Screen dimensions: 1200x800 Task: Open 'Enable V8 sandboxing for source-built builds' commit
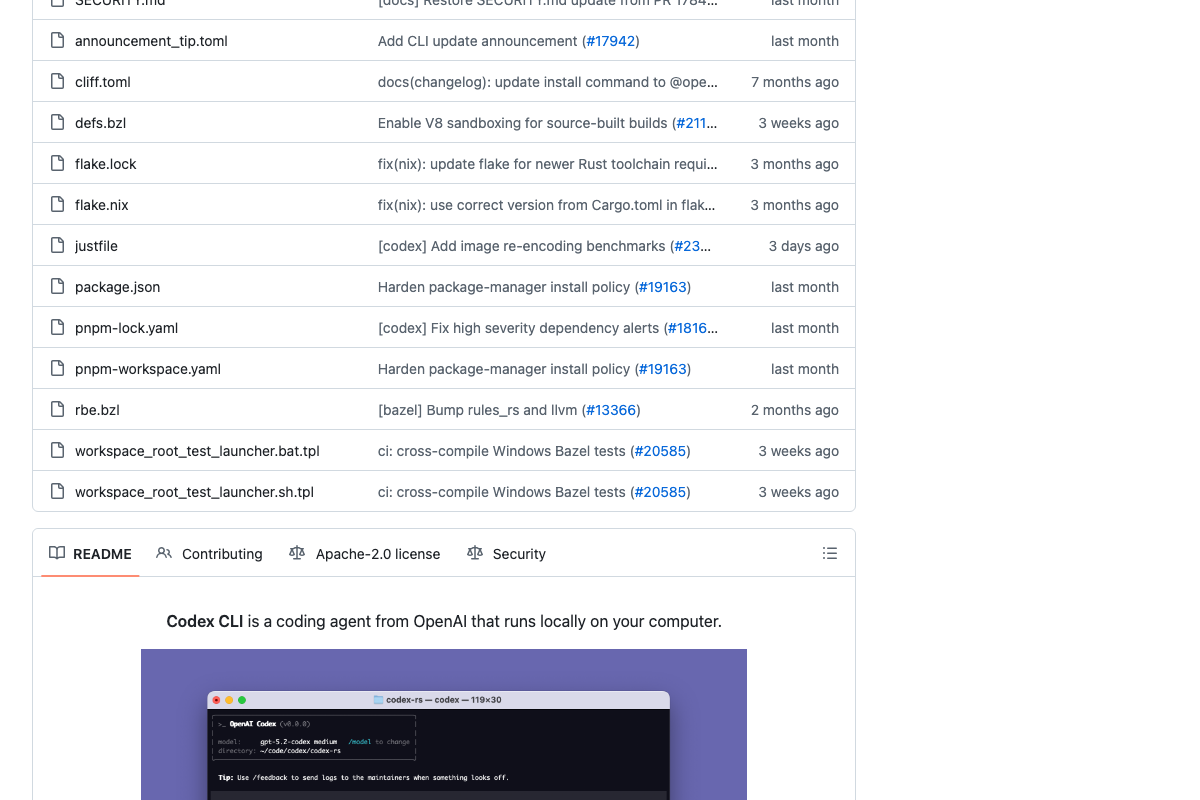pyautogui.click(x=522, y=123)
